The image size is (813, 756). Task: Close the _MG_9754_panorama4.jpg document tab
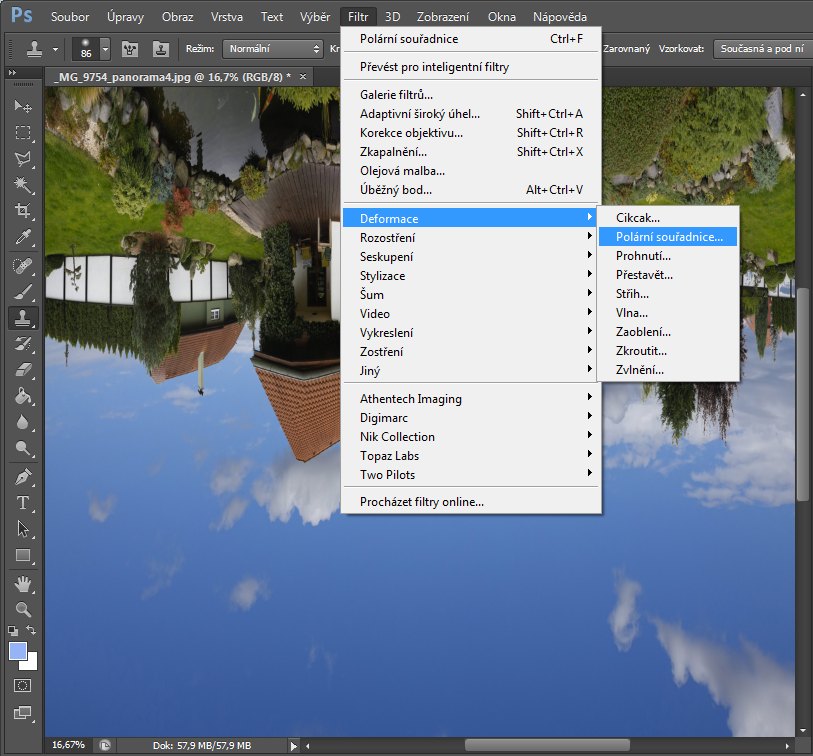(x=304, y=77)
